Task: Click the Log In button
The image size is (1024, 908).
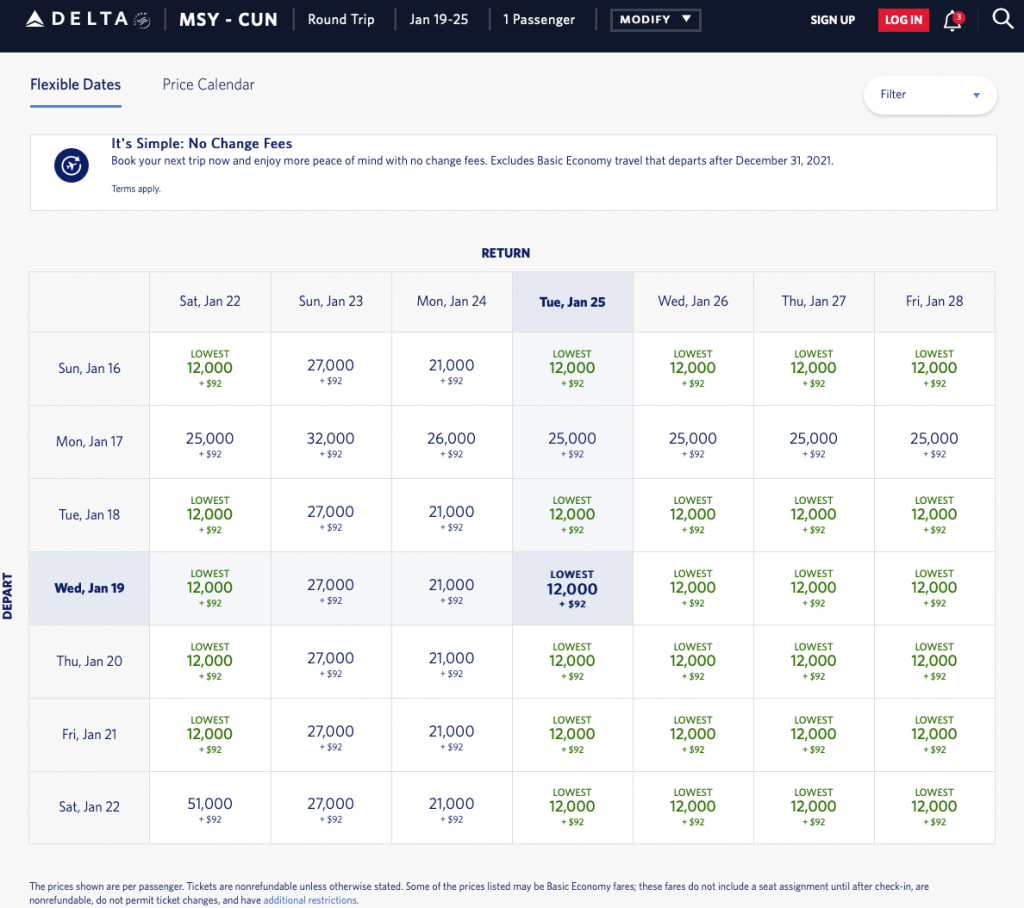Action: point(903,20)
